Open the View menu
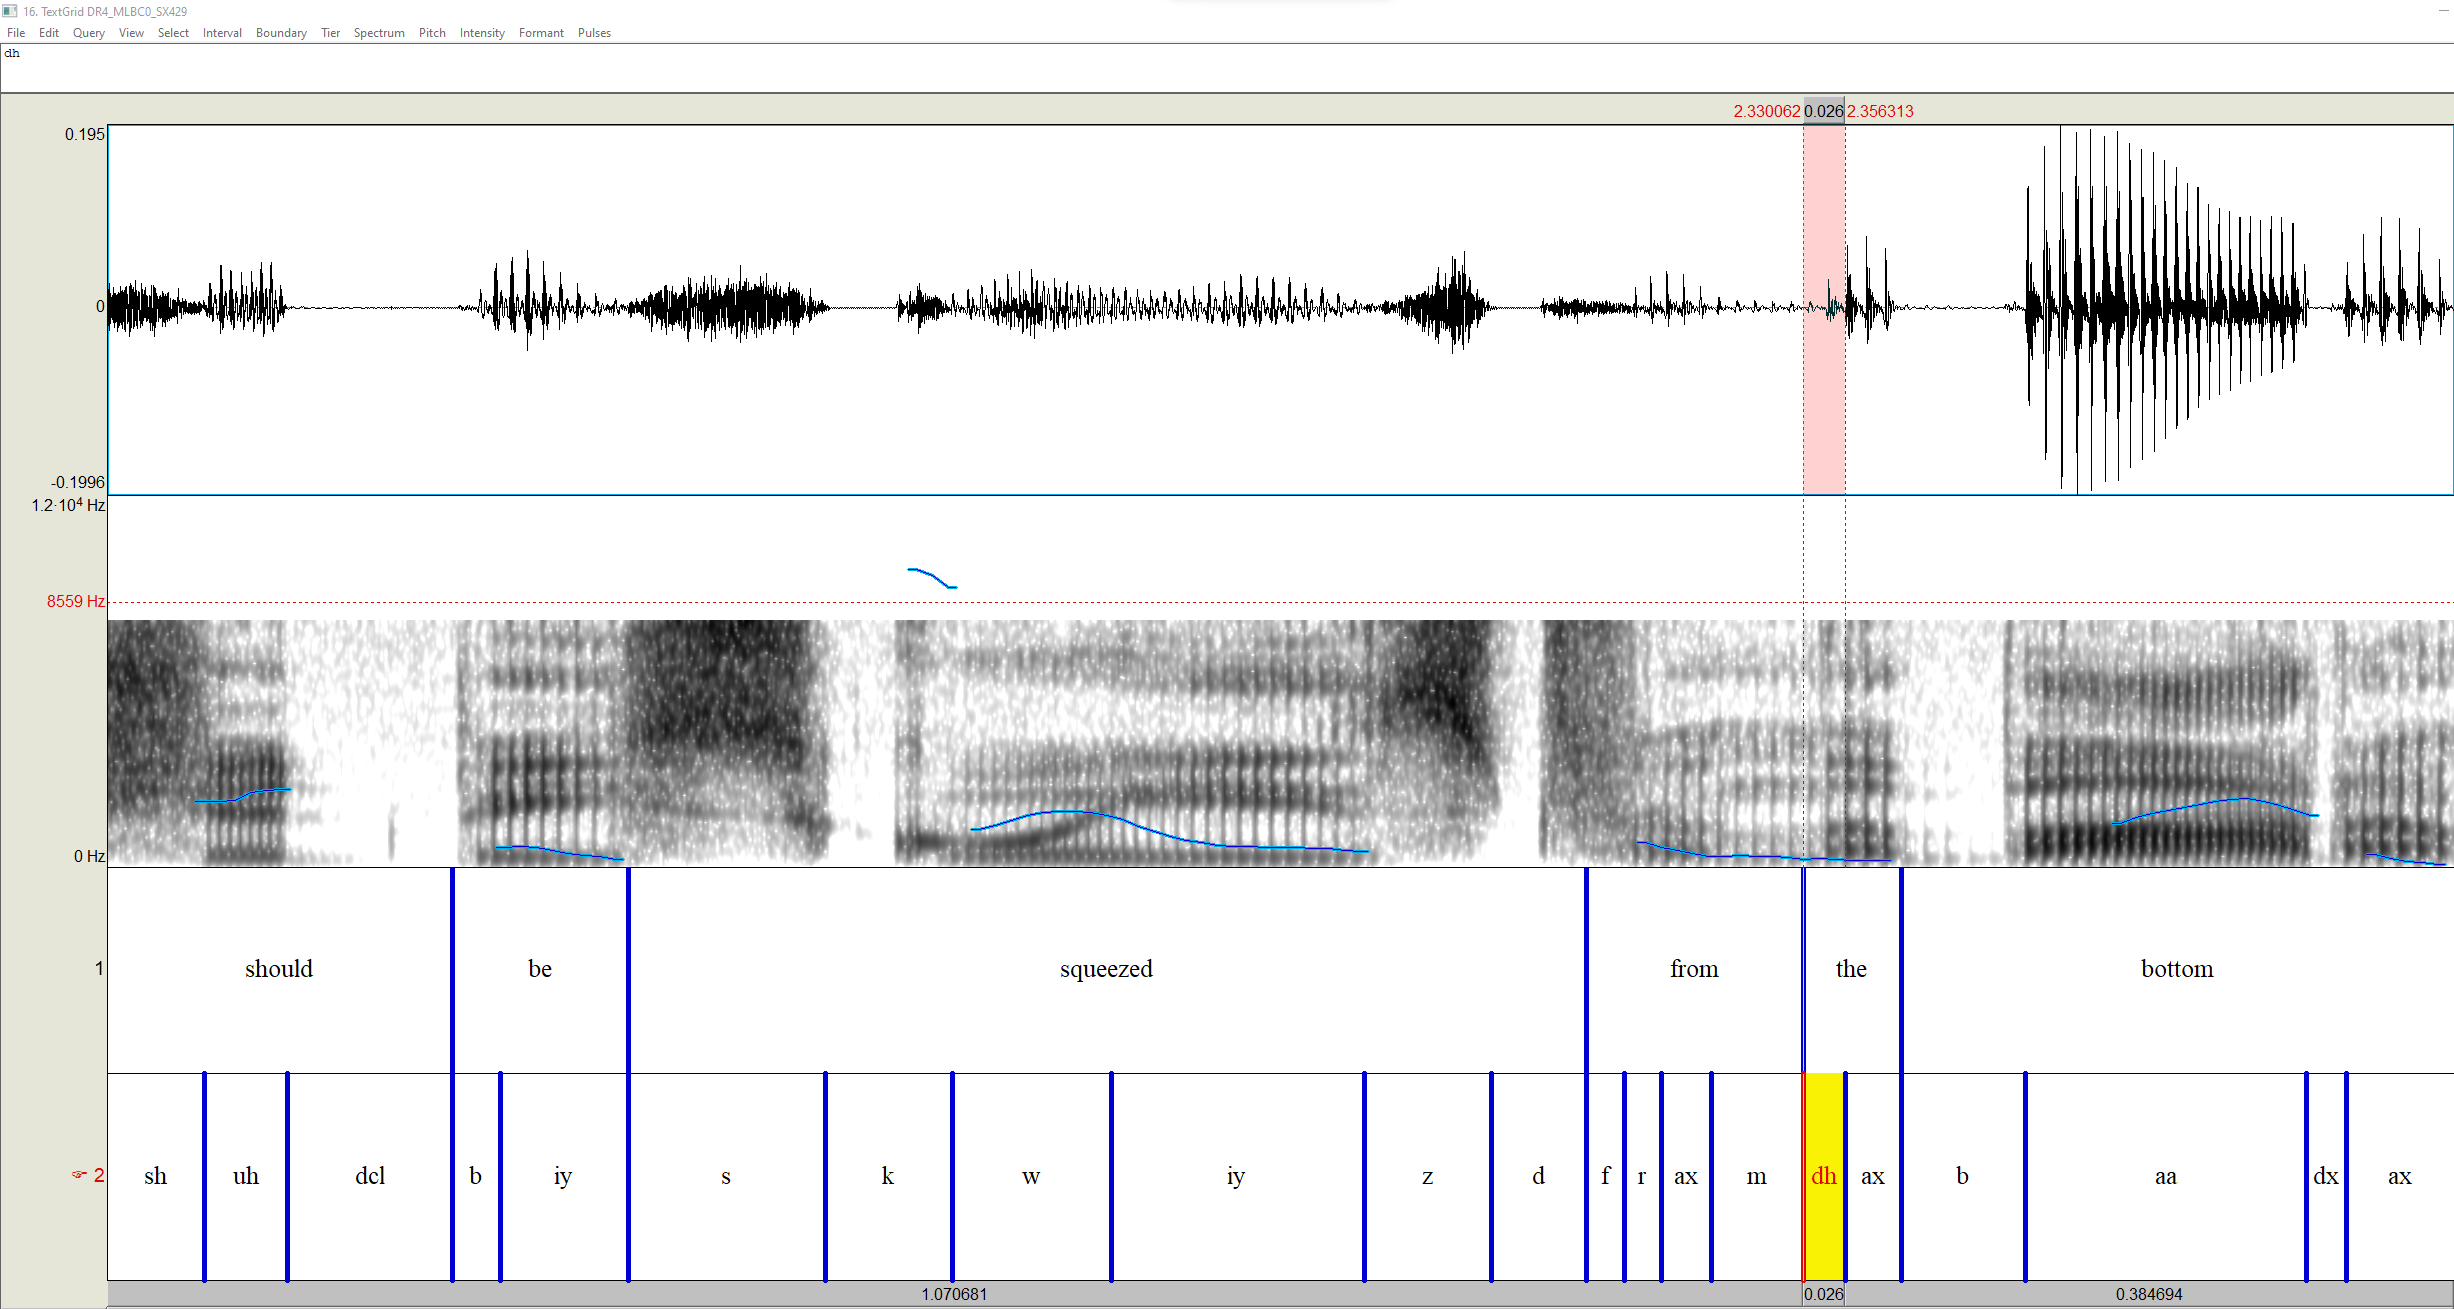2454x1309 pixels. click(x=130, y=32)
